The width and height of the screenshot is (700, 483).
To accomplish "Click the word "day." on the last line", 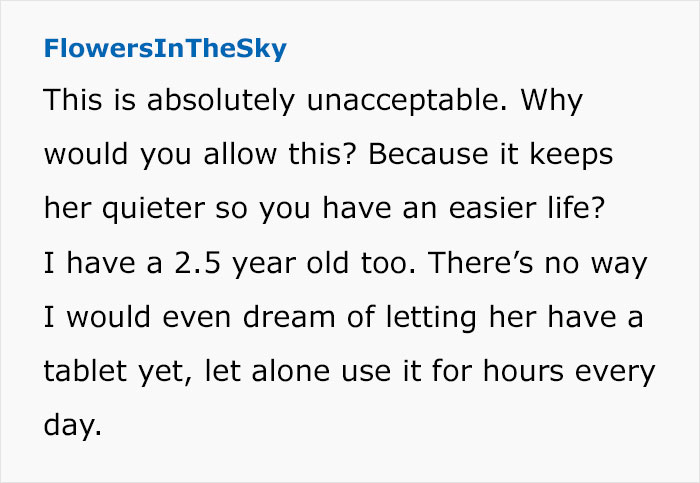I will (73, 426).
